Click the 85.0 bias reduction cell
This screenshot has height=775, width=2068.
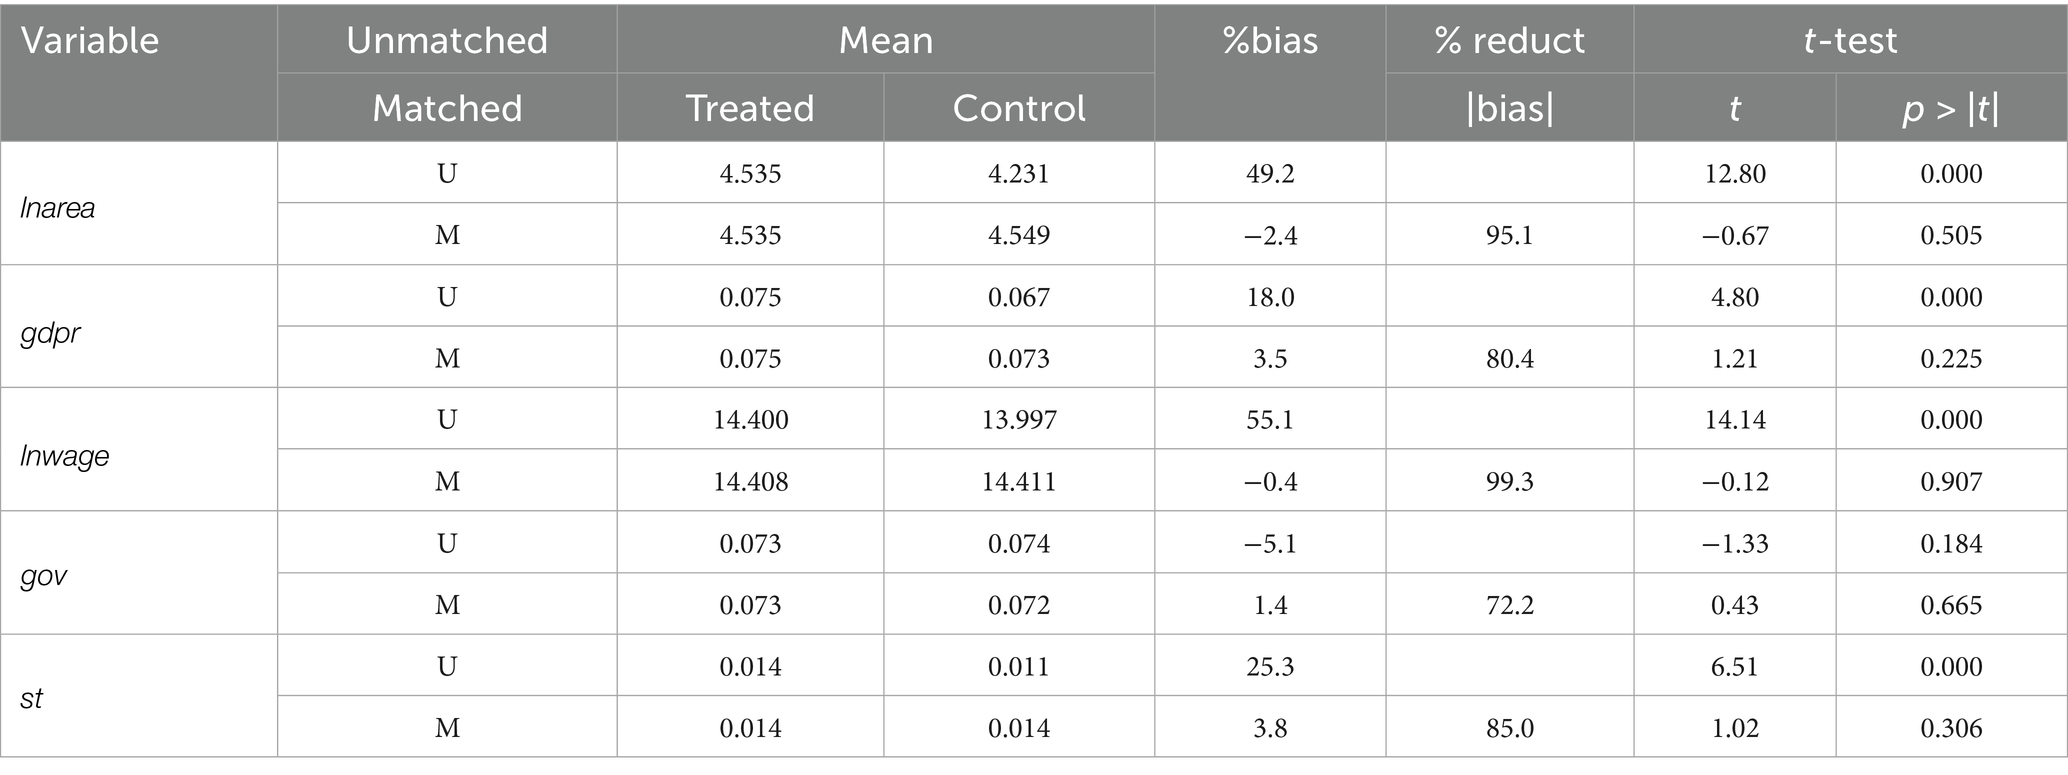[x=1509, y=728]
